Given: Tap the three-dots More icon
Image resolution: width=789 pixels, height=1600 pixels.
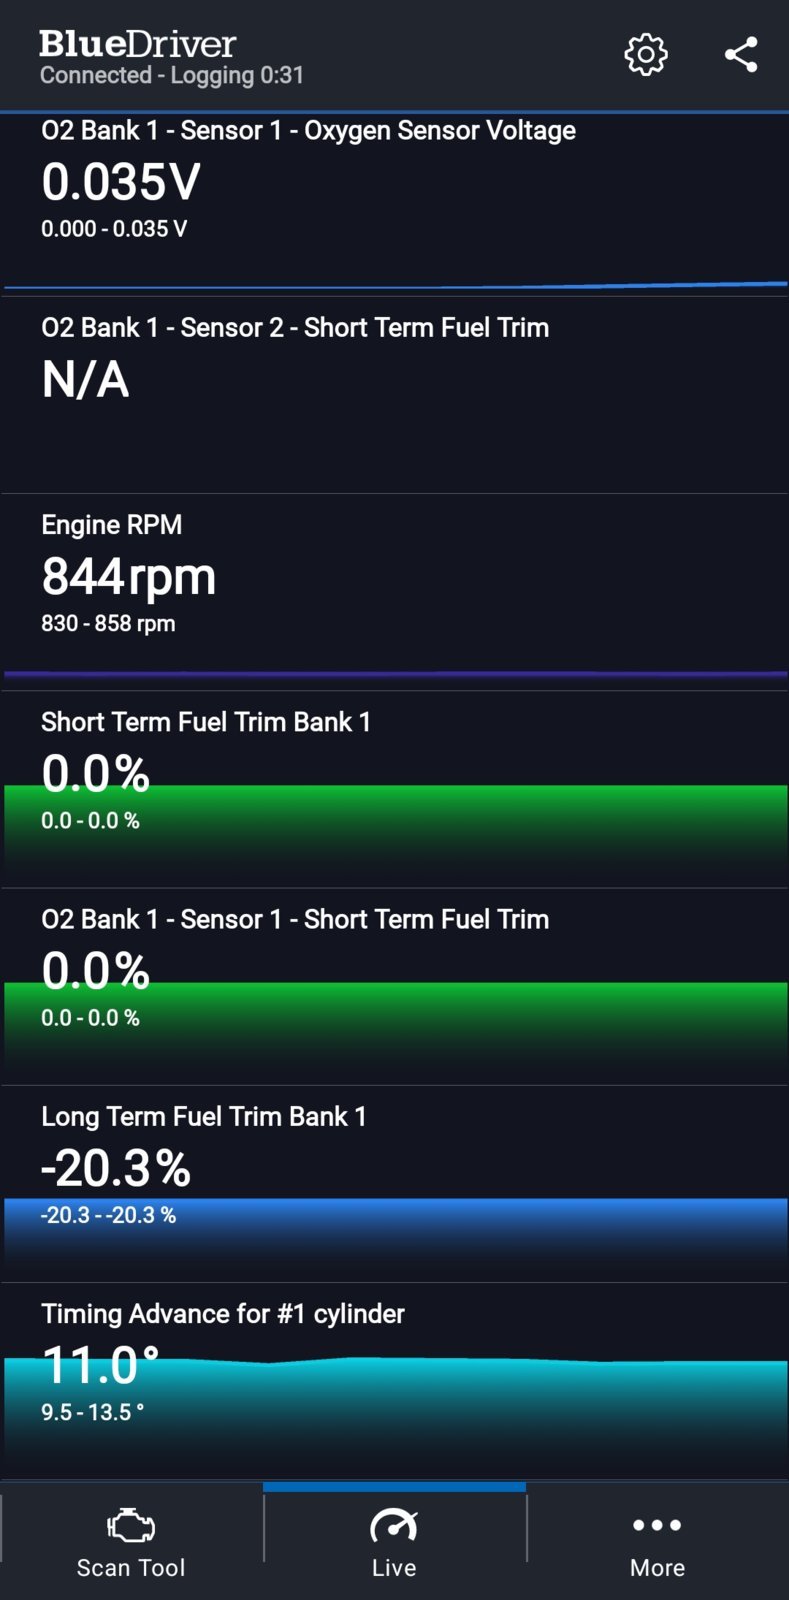Looking at the screenshot, I should (657, 1525).
